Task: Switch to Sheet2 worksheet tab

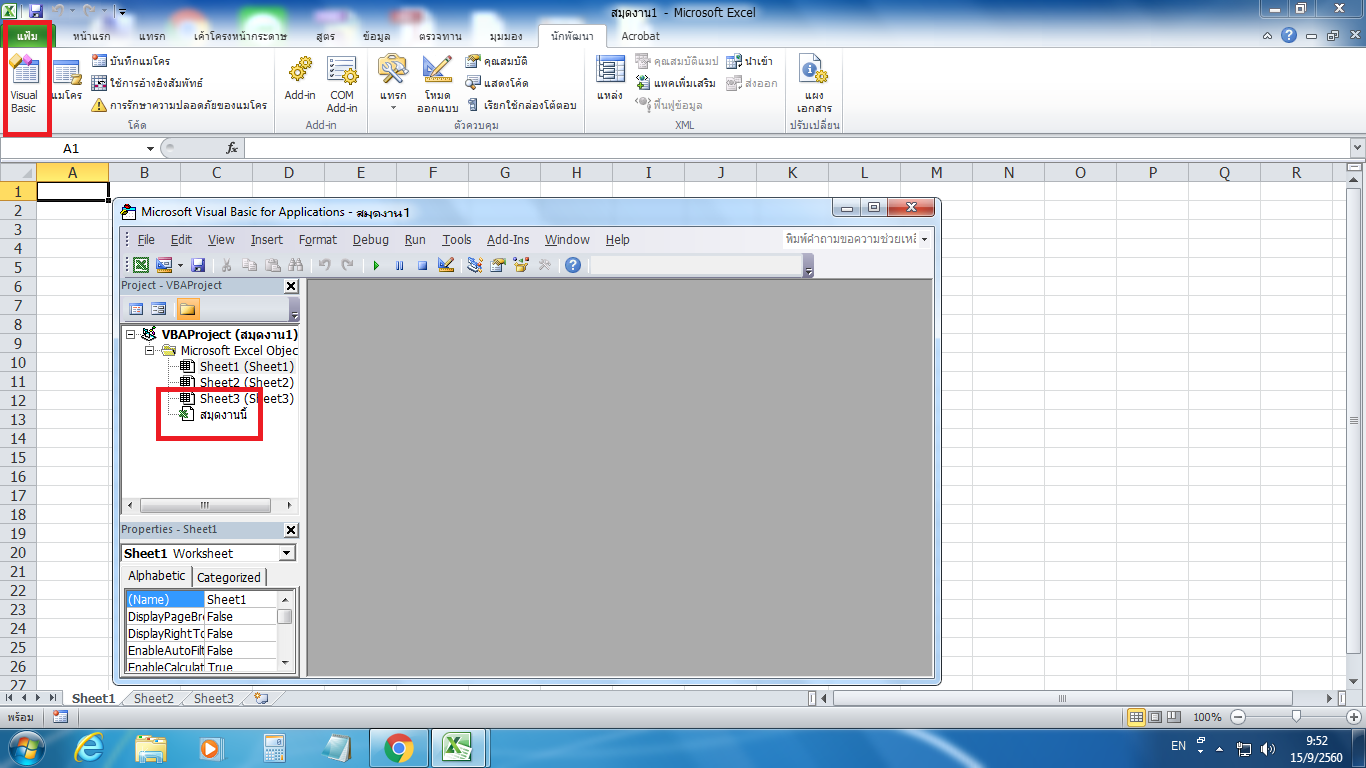Action: click(153, 699)
